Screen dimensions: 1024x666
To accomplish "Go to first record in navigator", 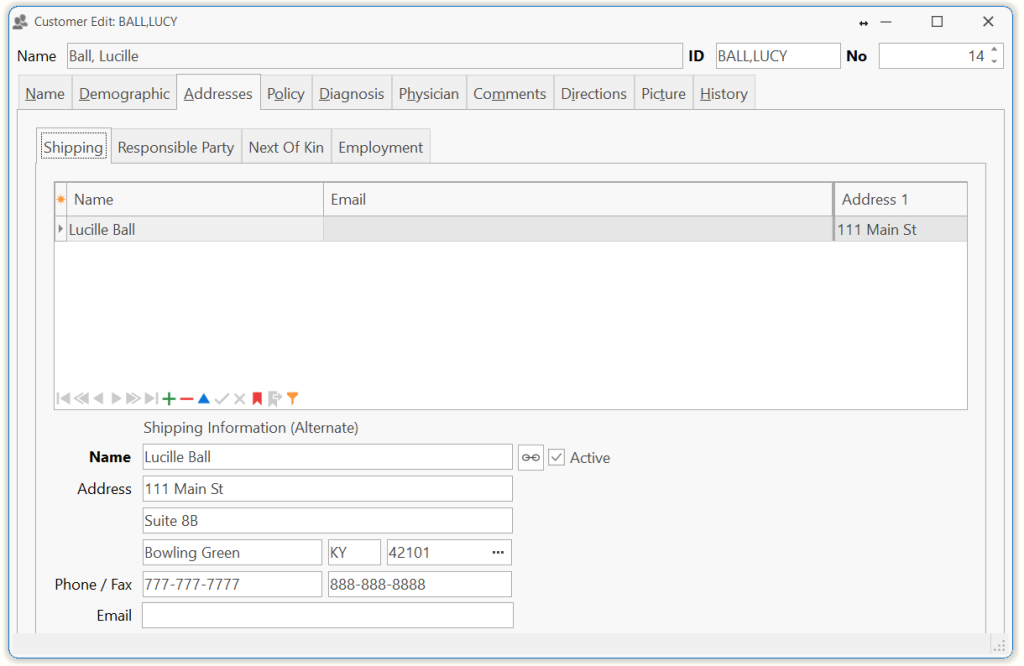I will tap(63, 398).
